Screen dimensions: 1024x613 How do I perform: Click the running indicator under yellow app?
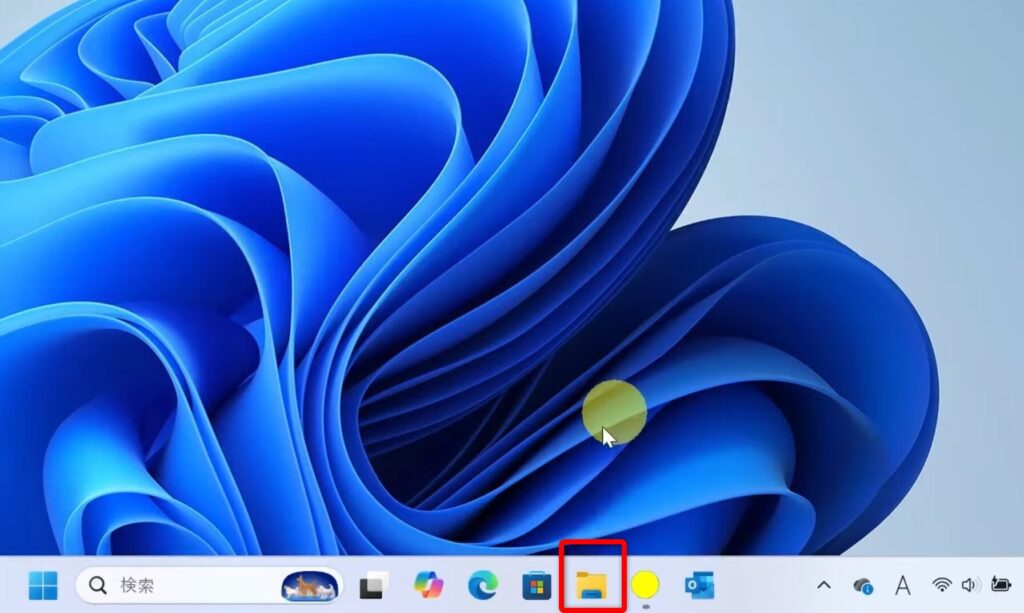point(646,606)
